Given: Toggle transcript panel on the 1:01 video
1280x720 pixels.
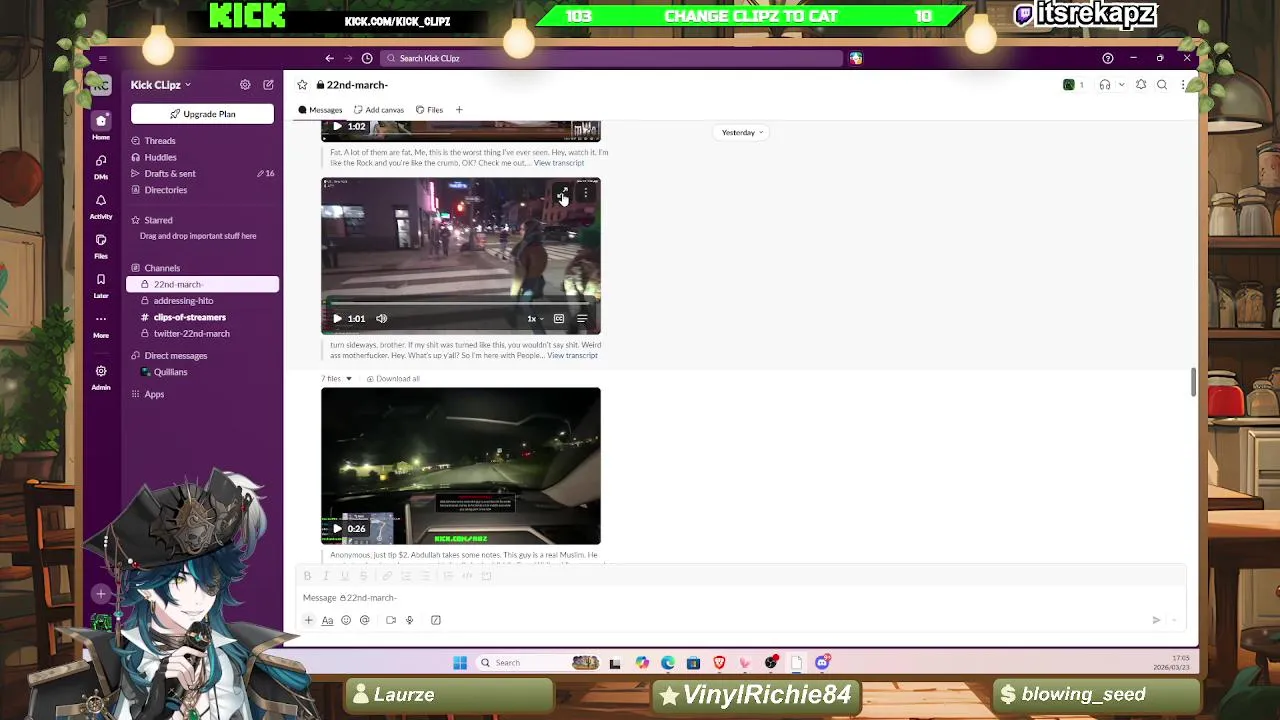Looking at the screenshot, I should (x=582, y=319).
